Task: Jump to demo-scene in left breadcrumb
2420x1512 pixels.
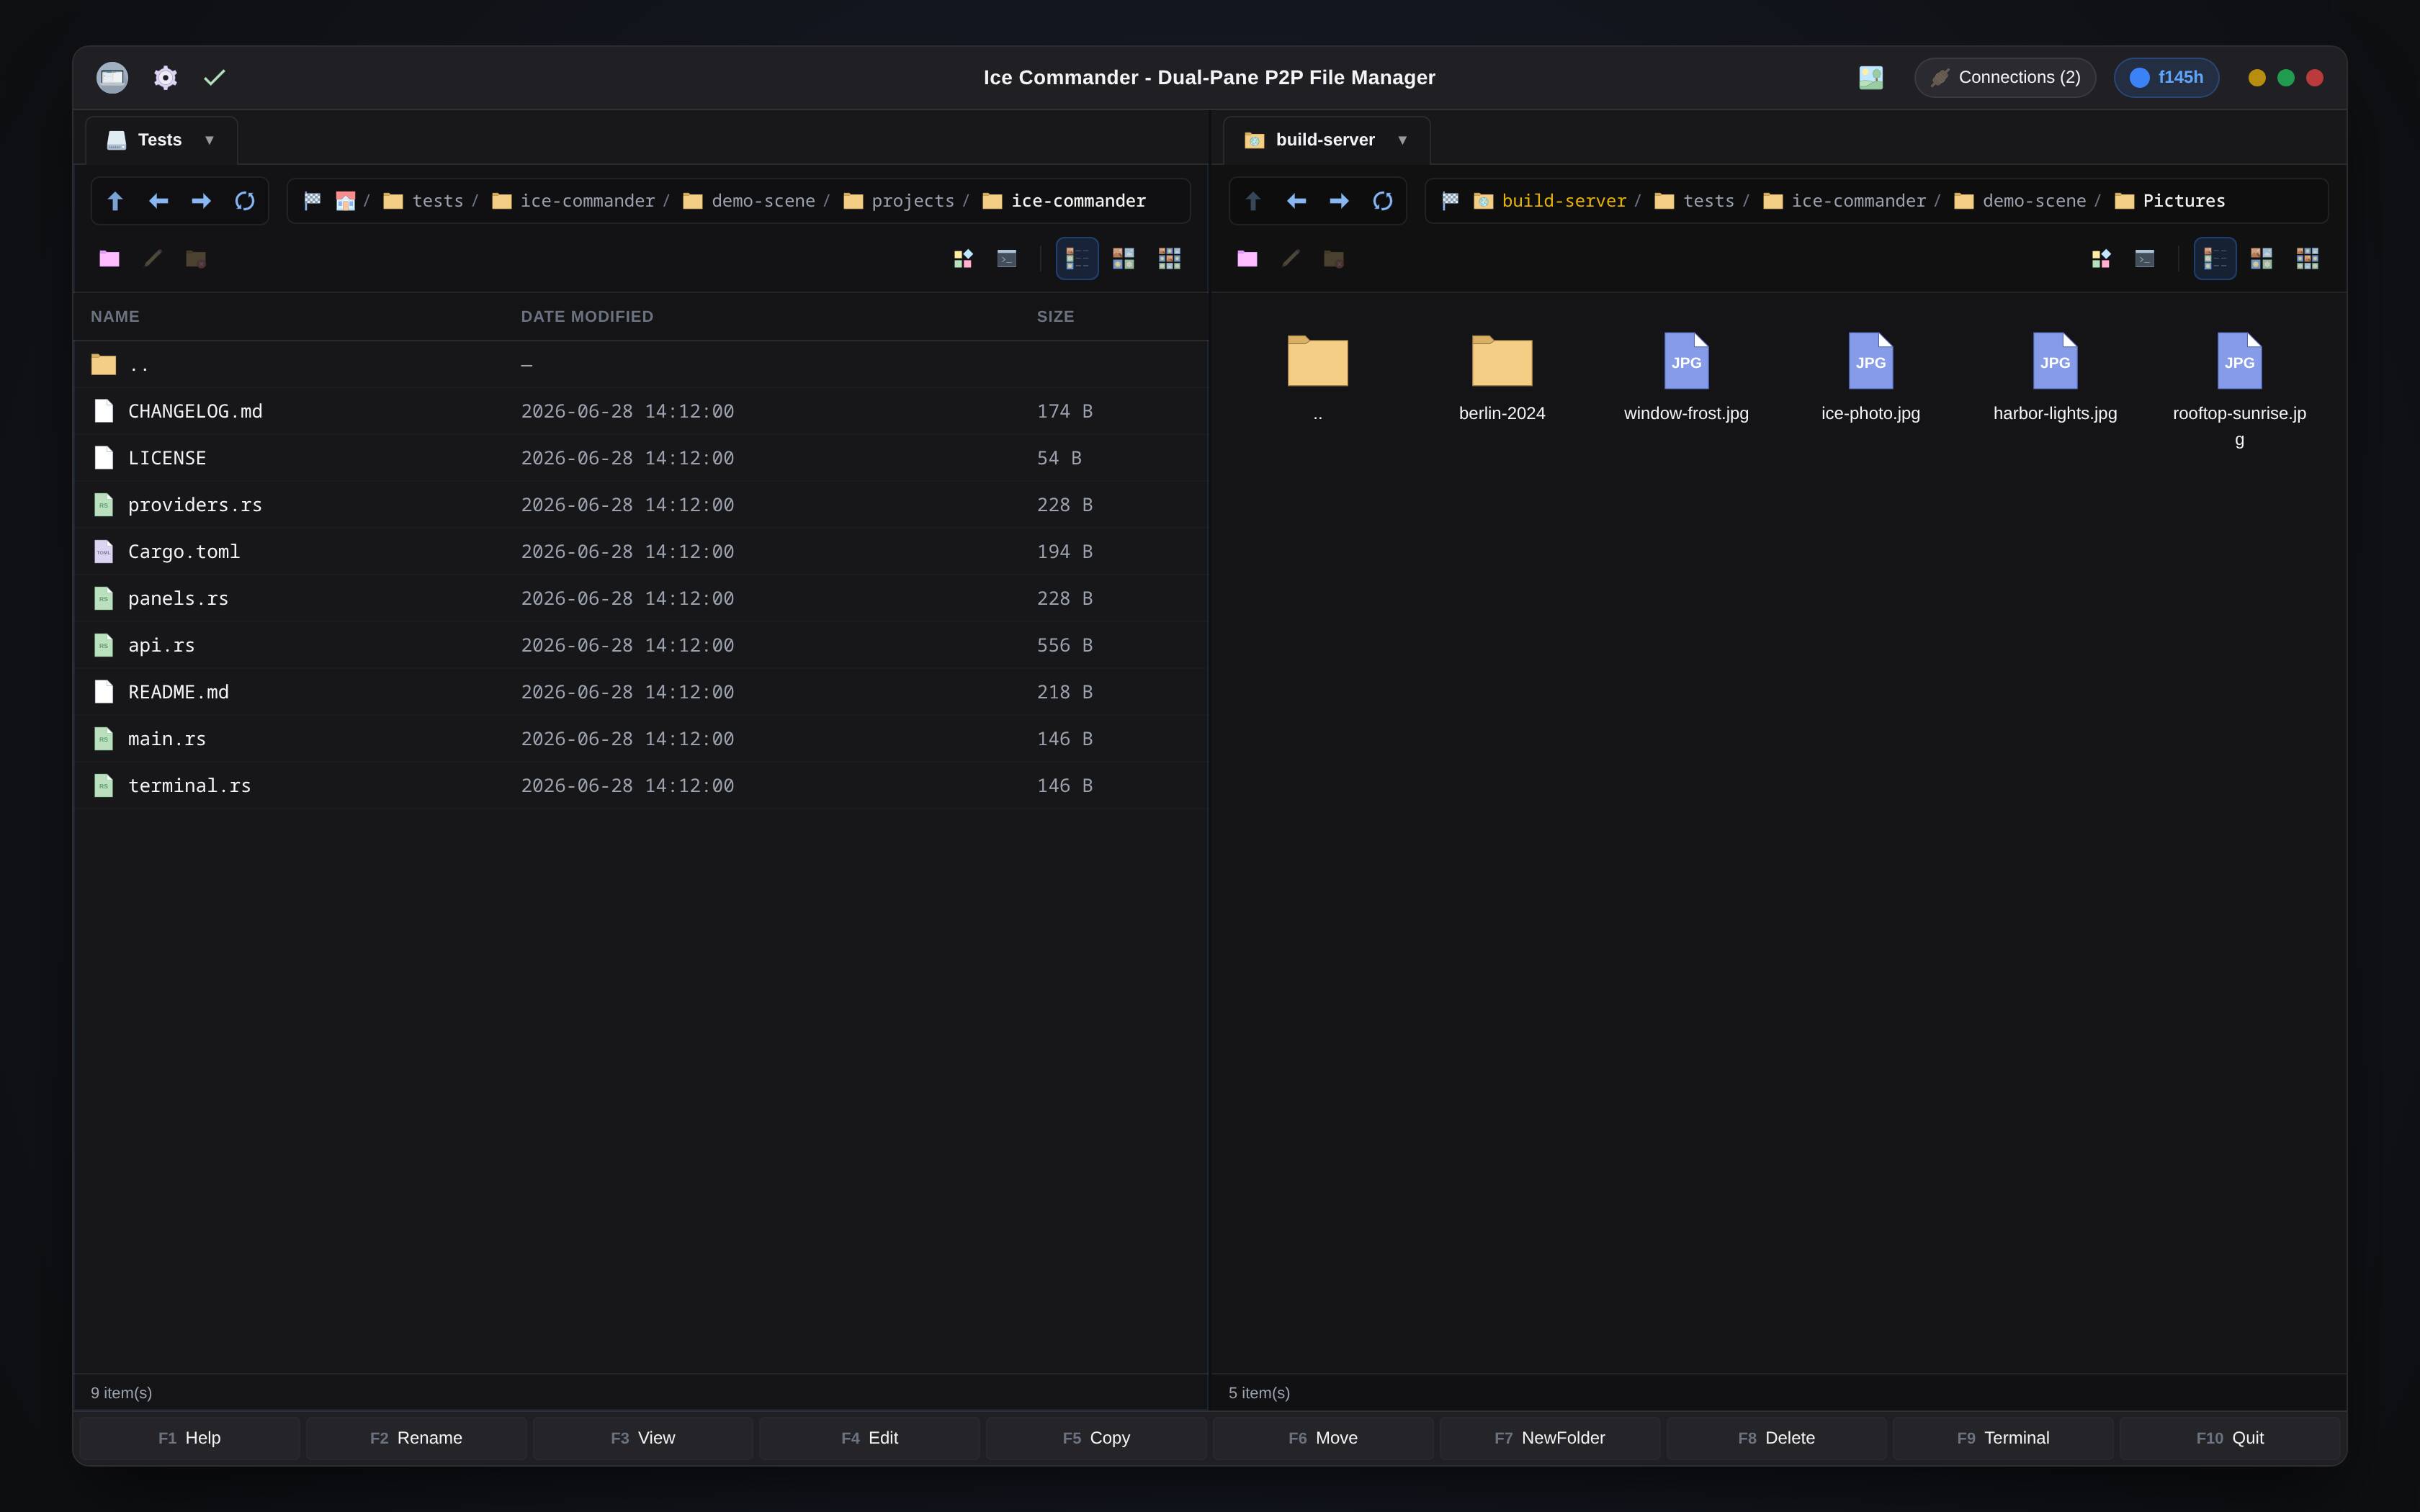Action: pos(749,201)
